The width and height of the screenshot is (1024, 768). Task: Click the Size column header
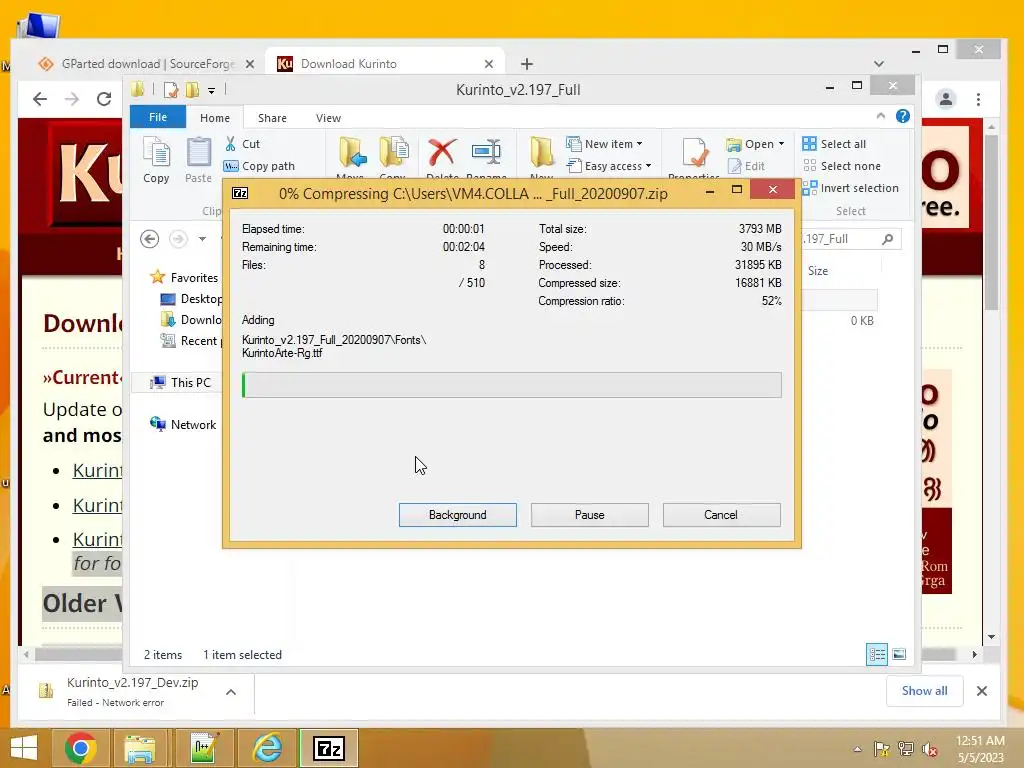tap(818, 270)
